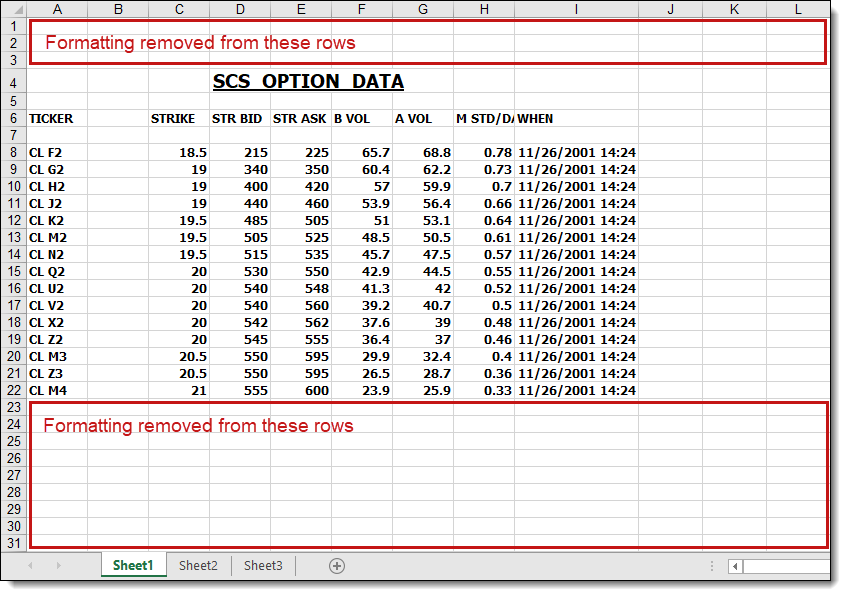Select row 6 header
The height and width of the screenshot is (596, 846).
pos(13,118)
